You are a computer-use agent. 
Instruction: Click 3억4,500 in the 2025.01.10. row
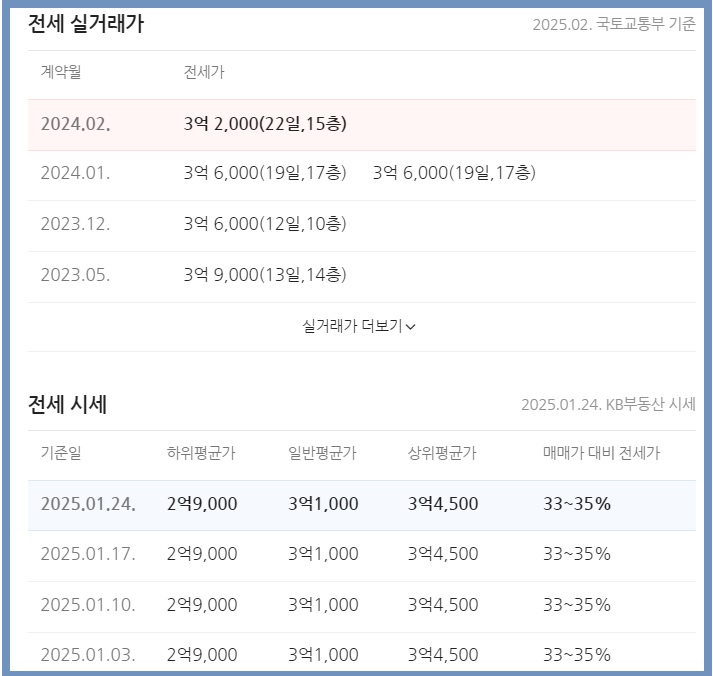click(x=443, y=605)
